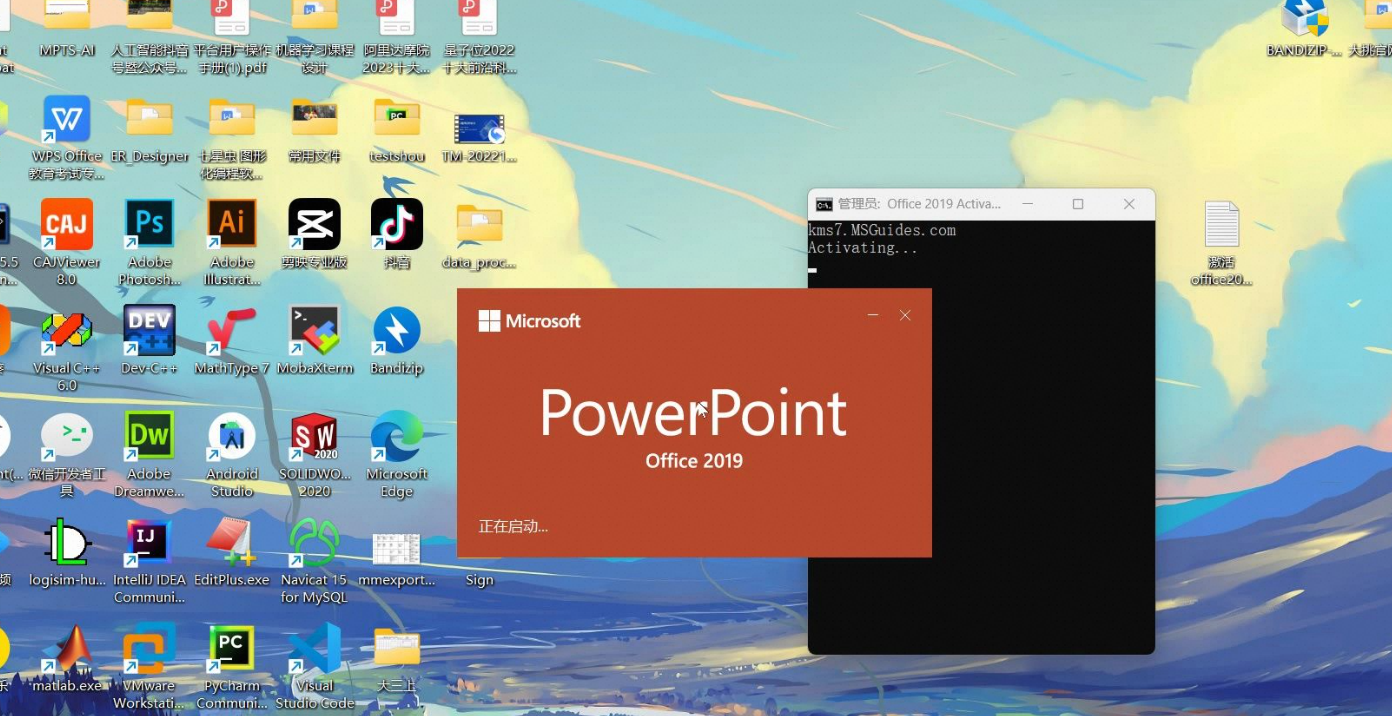Click the Activating... line in console
The width and height of the screenshot is (1392, 716).
coord(863,248)
